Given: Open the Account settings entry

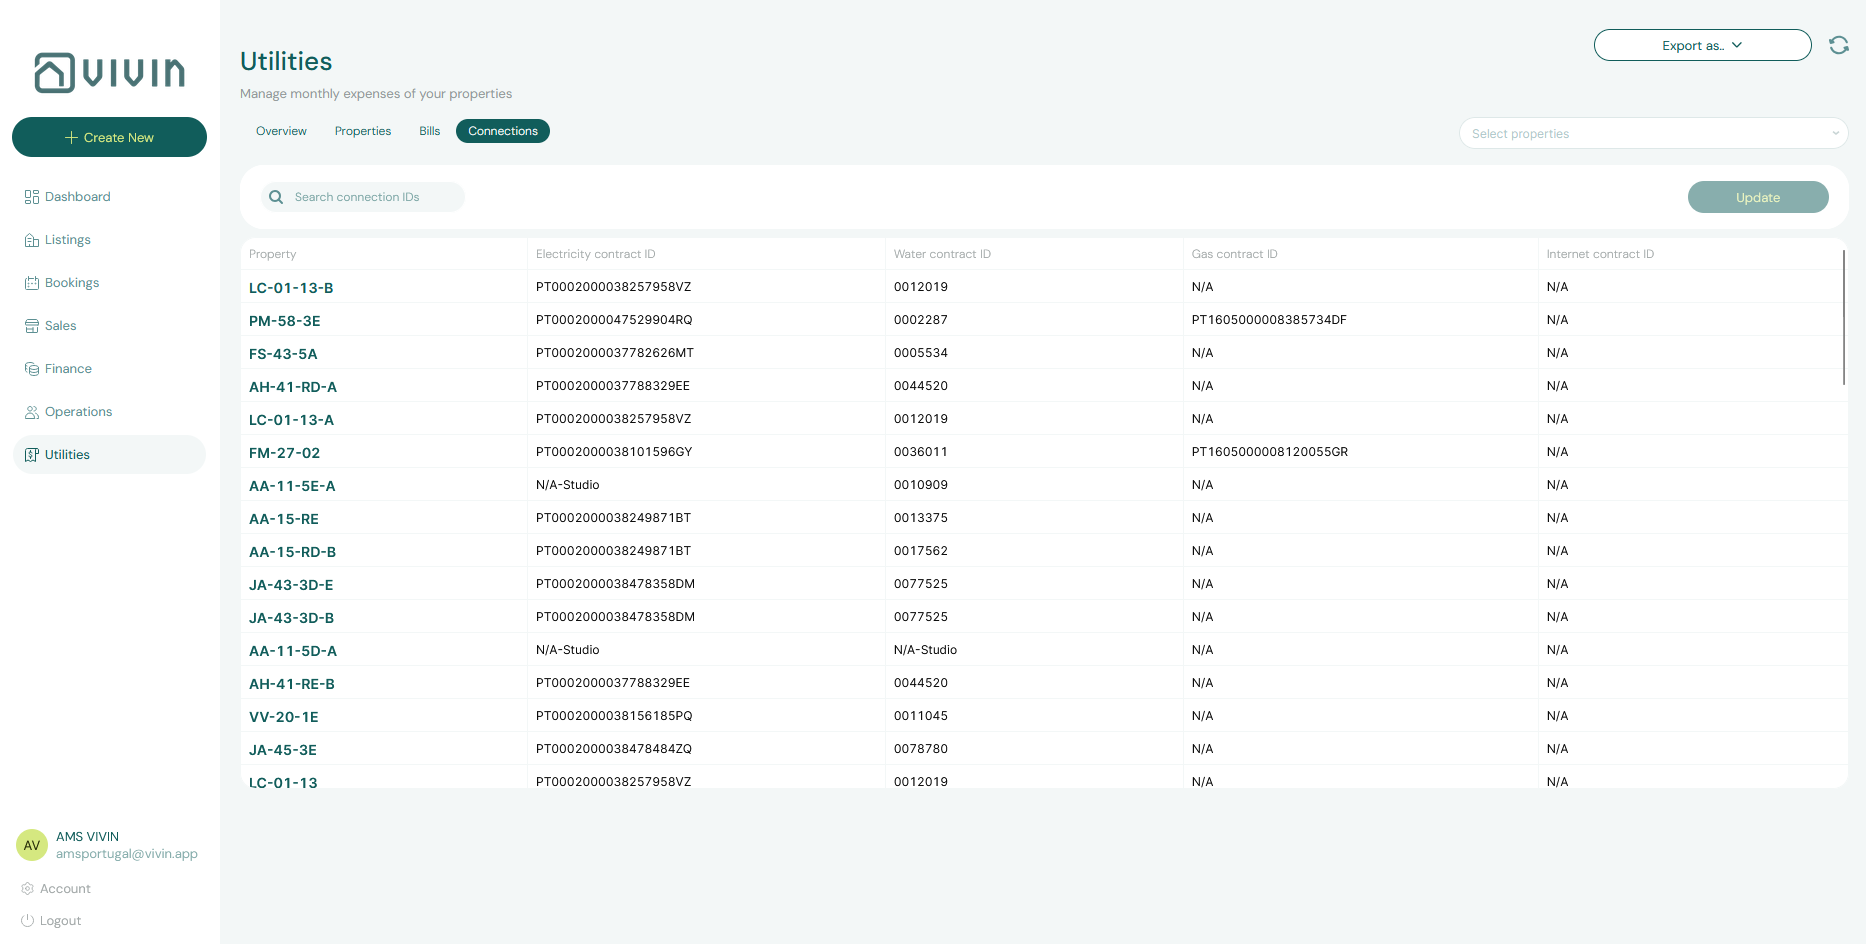Looking at the screenshot, I should click(29, 888).
